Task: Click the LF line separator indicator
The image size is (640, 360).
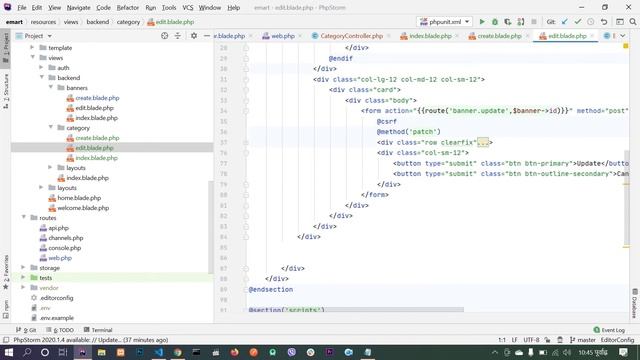Action: point(514,340)
